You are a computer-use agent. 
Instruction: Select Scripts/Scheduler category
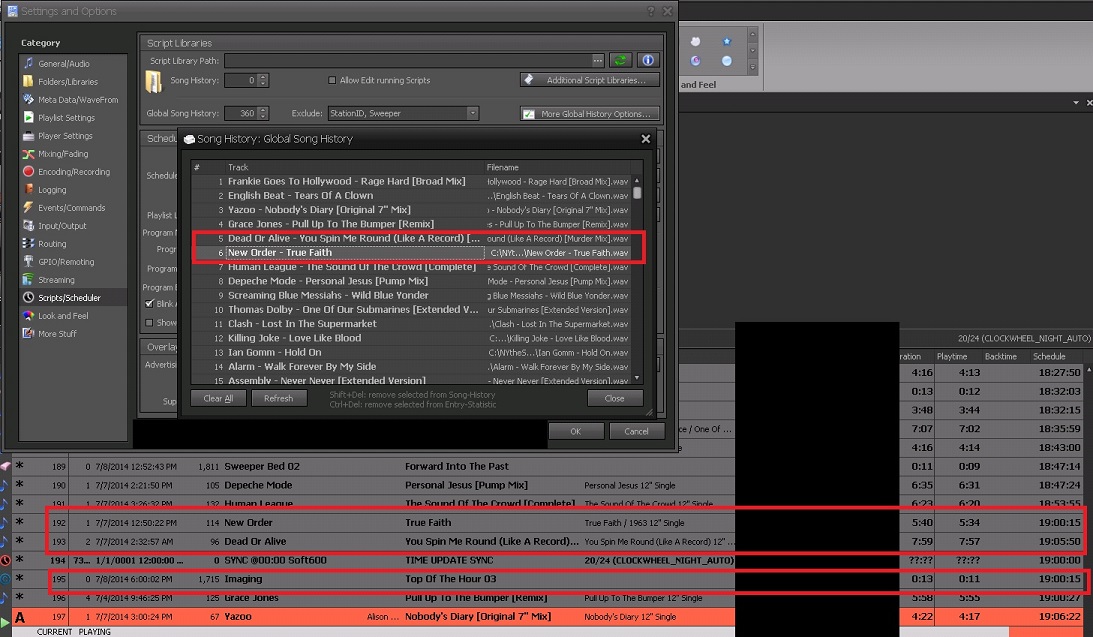click(69, 298)
